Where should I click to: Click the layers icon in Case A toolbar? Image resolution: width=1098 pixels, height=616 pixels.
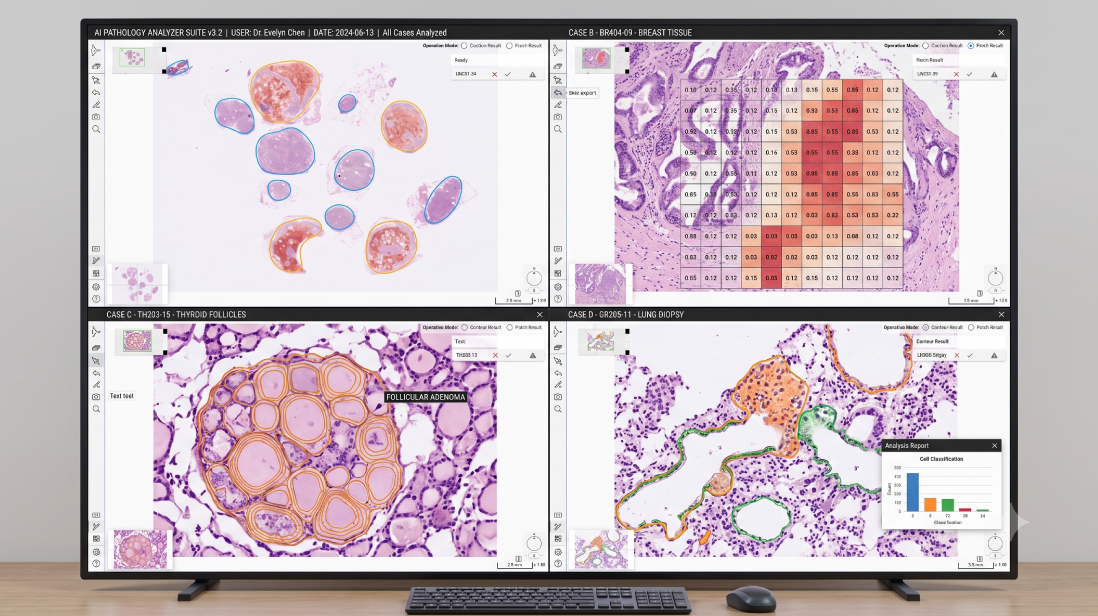click(96, 66)
